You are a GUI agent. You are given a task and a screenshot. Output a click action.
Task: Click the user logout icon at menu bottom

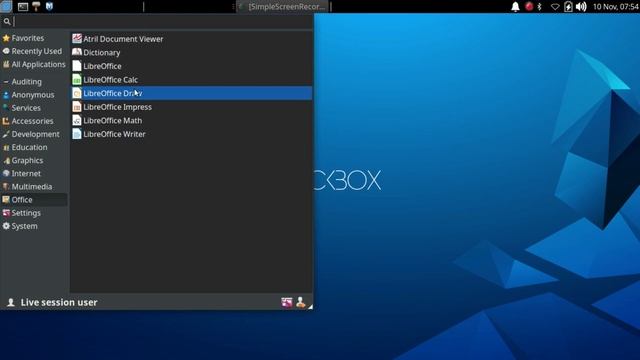click(301, 302)
